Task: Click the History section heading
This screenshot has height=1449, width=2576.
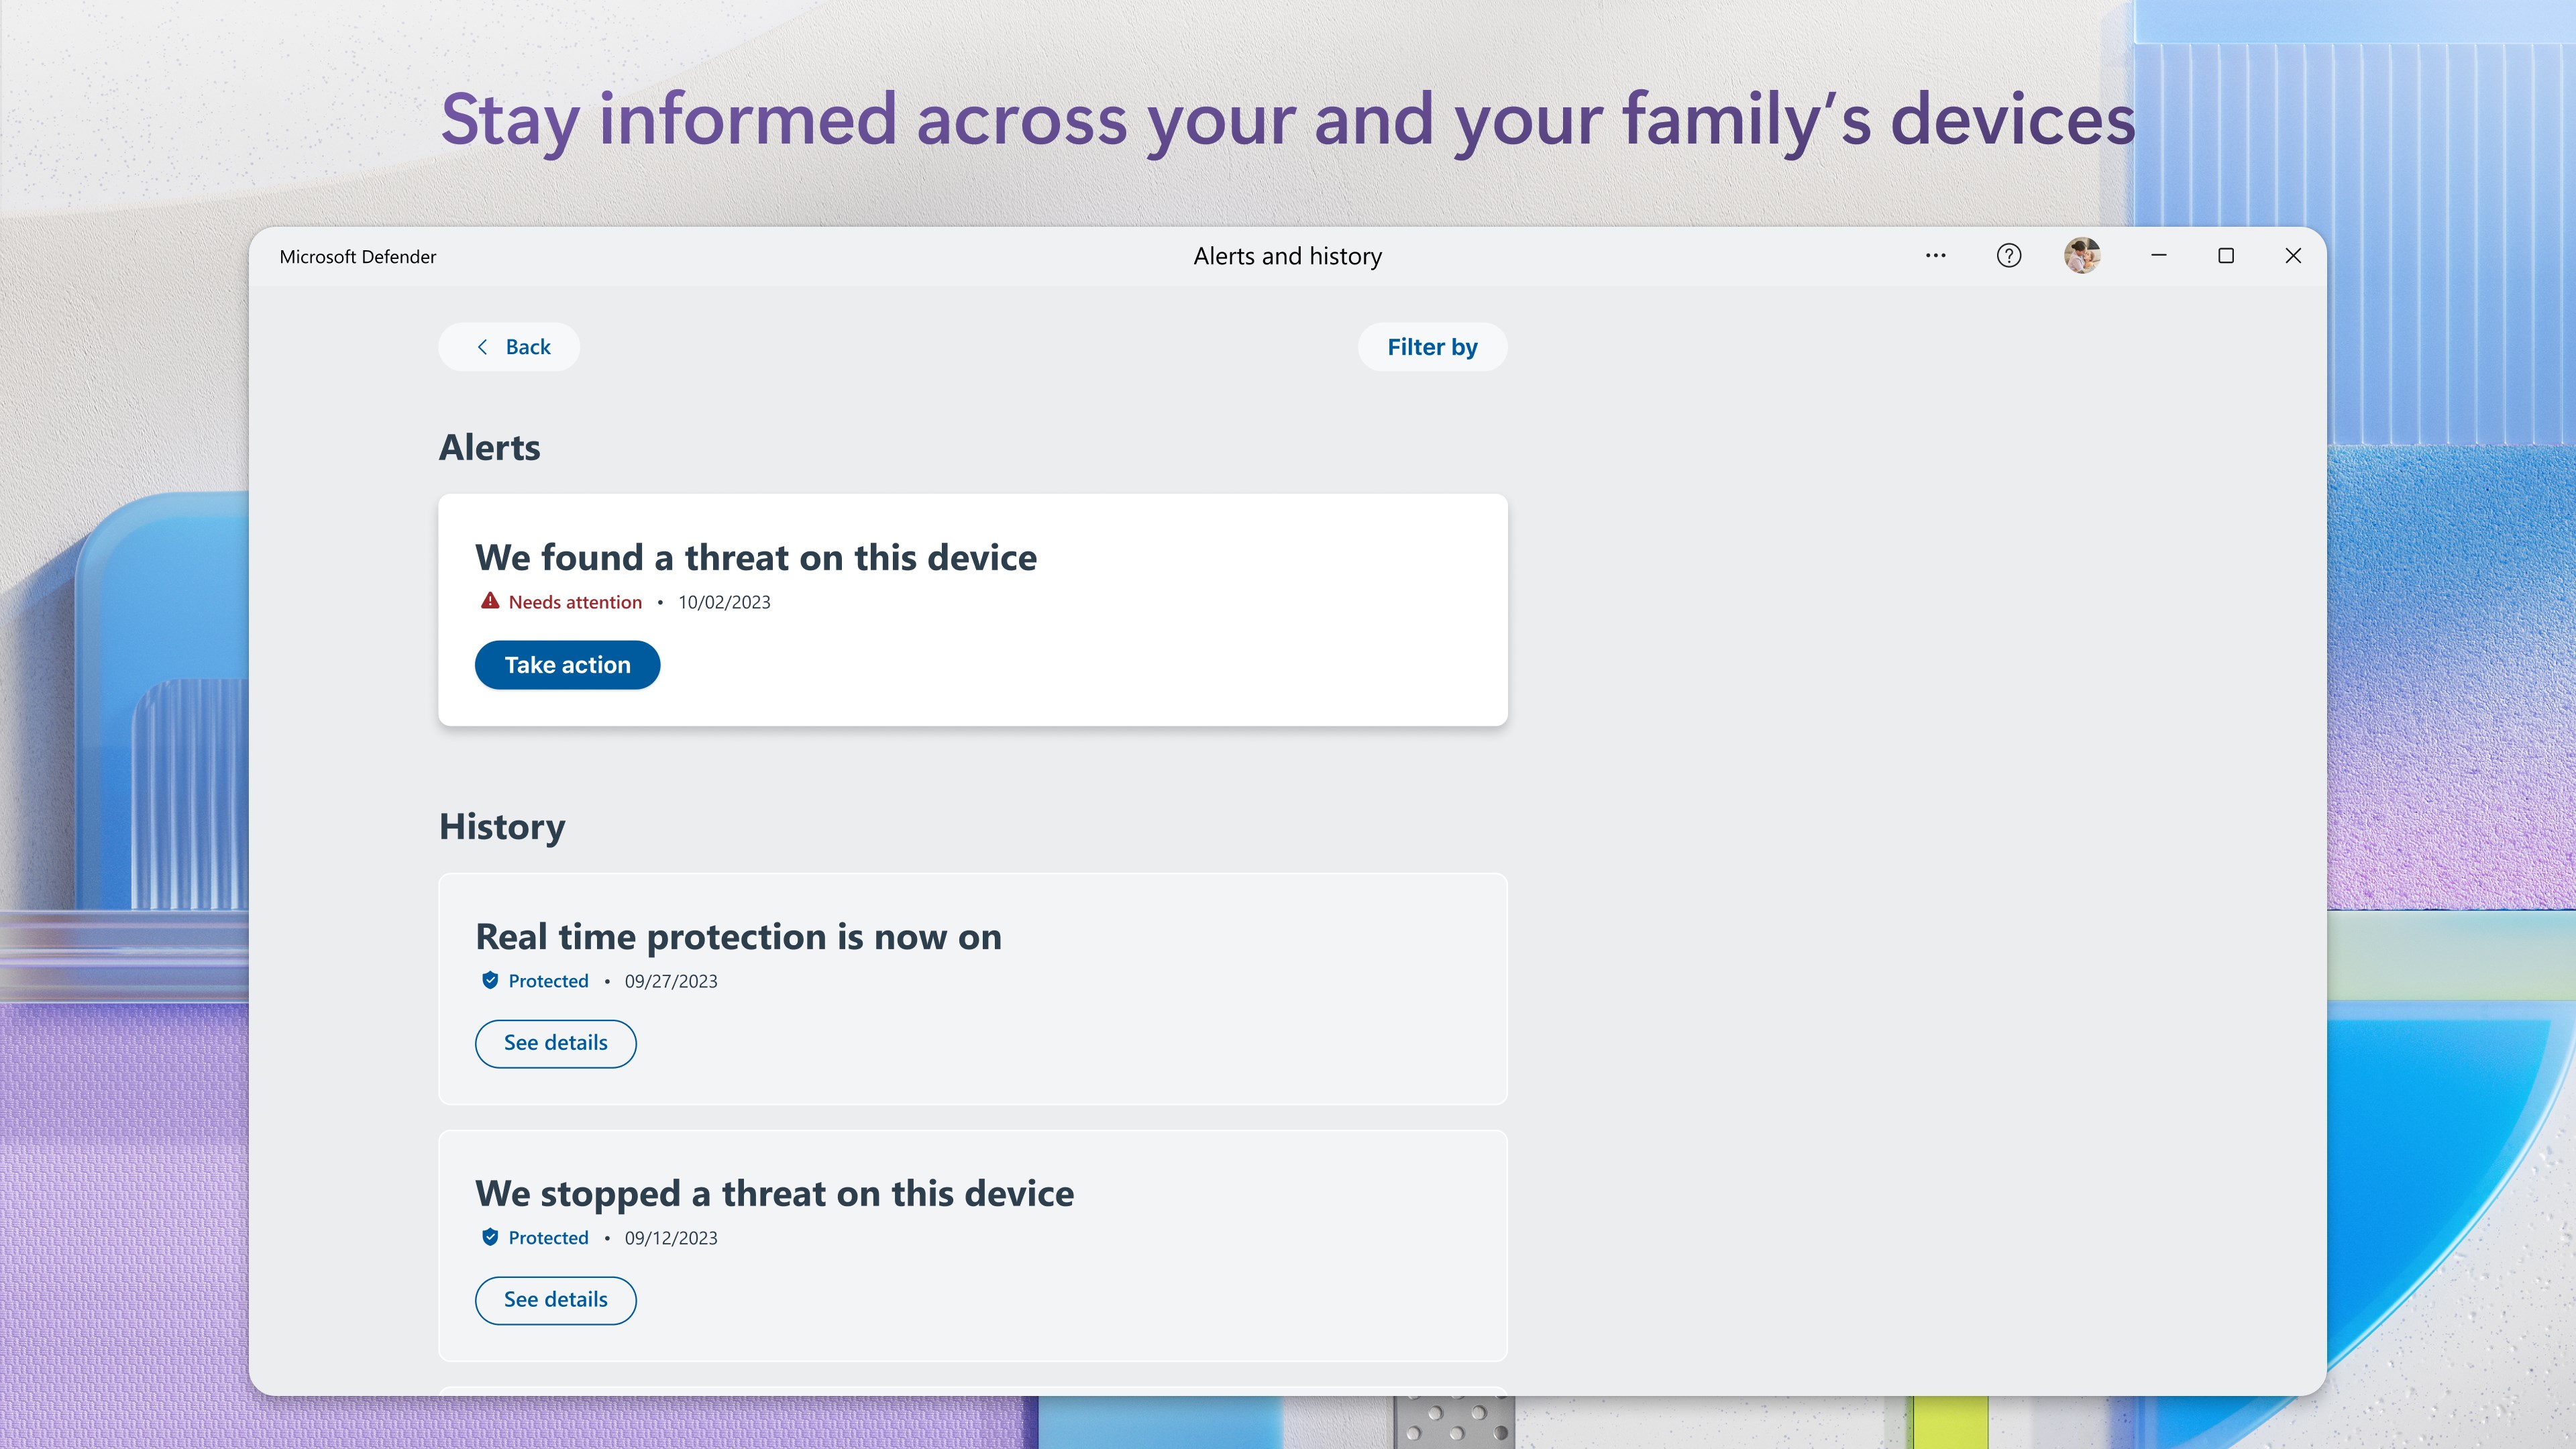Action: click(x=501, y=826)
